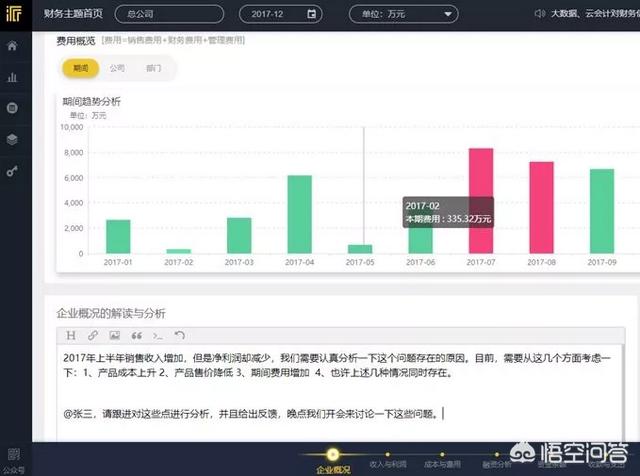Click the home icon in left sidebar
Viewport: 640px width, 476px height.
click(x=12, y=46)
